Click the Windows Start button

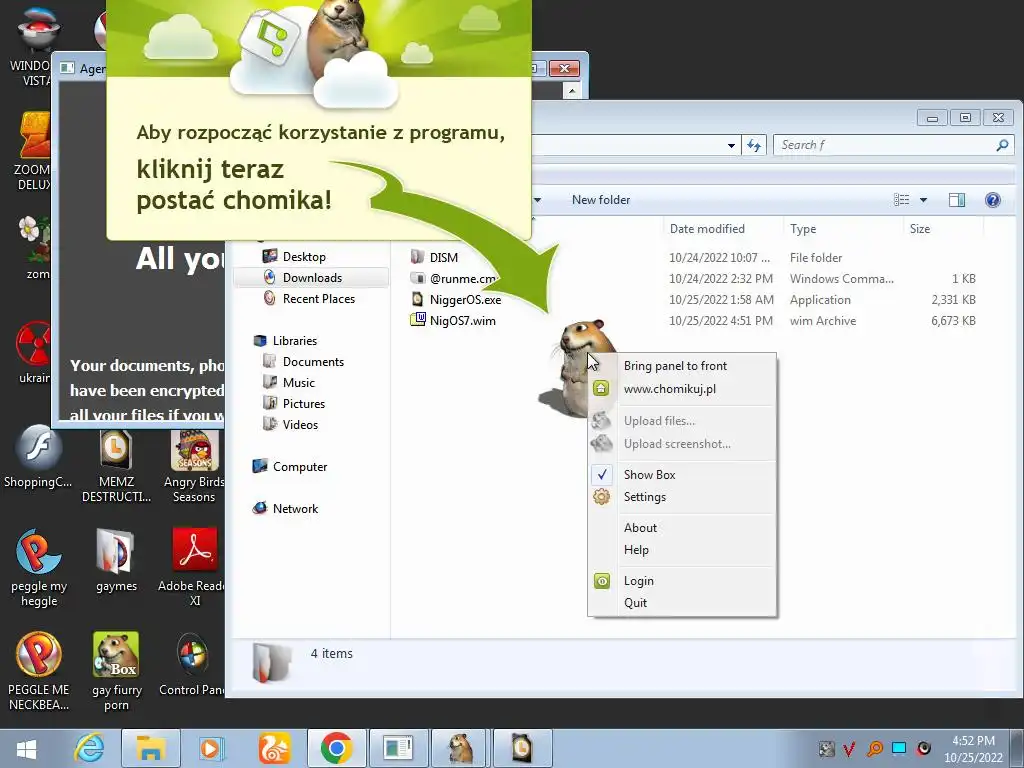(27, 749)
